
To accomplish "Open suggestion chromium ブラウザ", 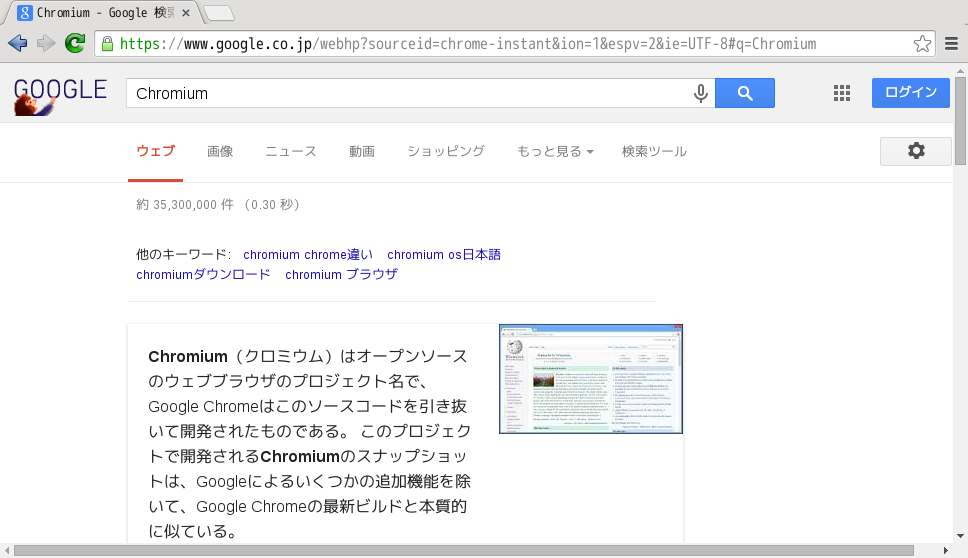I will pyautogui.click(x=341, y=274).
